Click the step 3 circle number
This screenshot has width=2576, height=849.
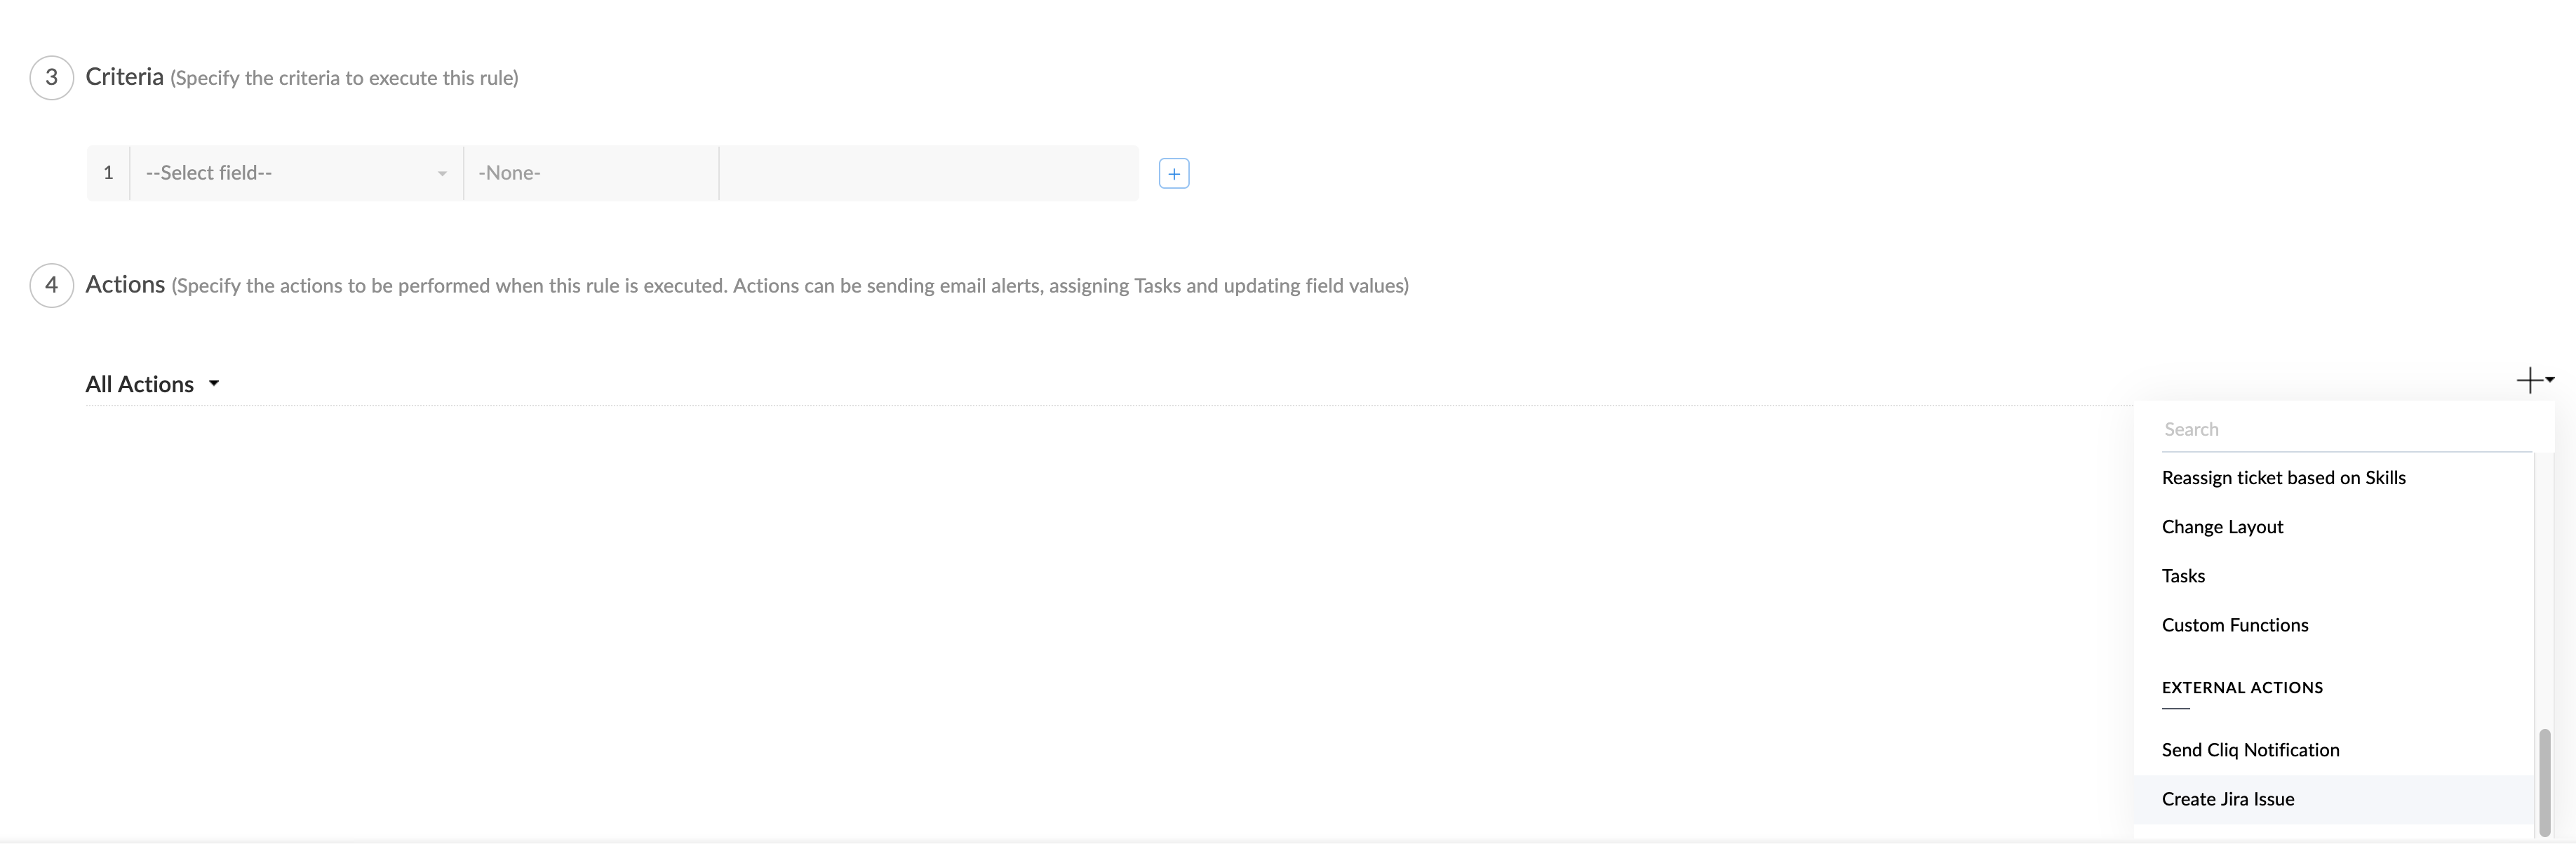click(x=51, y=78)
